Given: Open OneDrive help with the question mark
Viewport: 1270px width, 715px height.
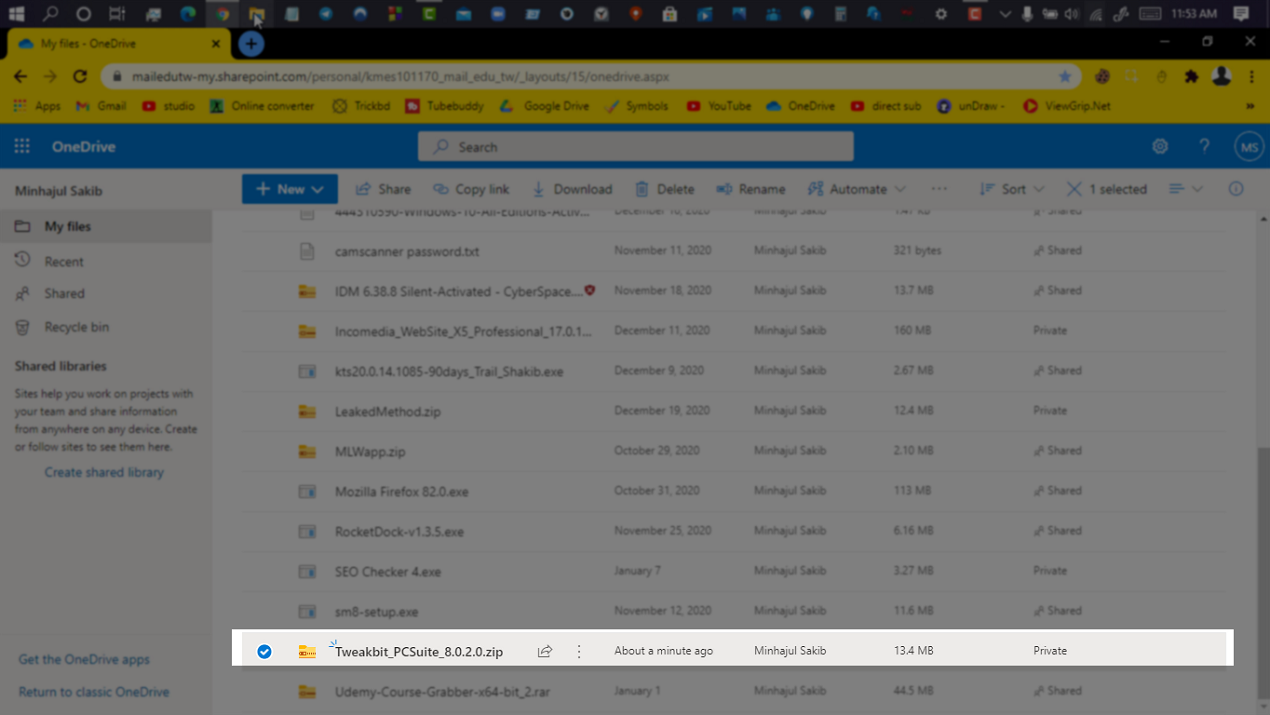Looking at the screenshot, I should point(1204,146).
